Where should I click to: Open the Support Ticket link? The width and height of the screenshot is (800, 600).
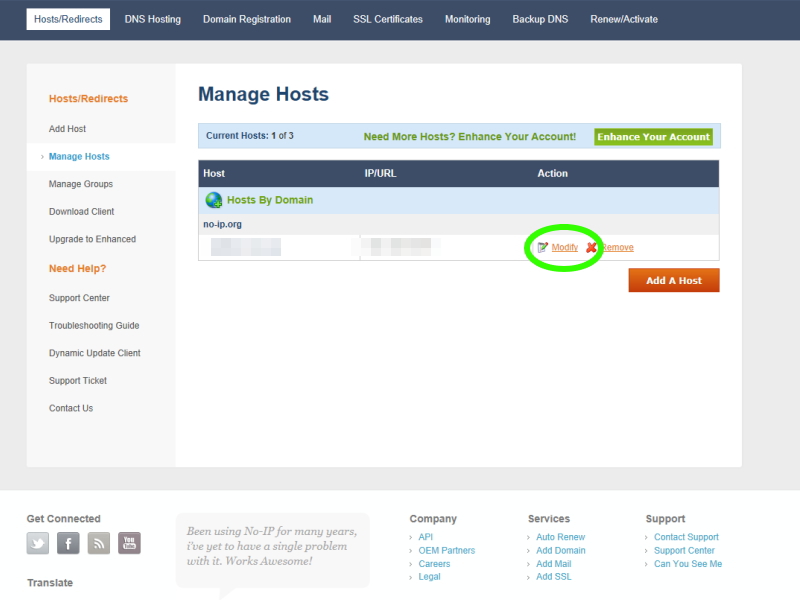[78, 381]
